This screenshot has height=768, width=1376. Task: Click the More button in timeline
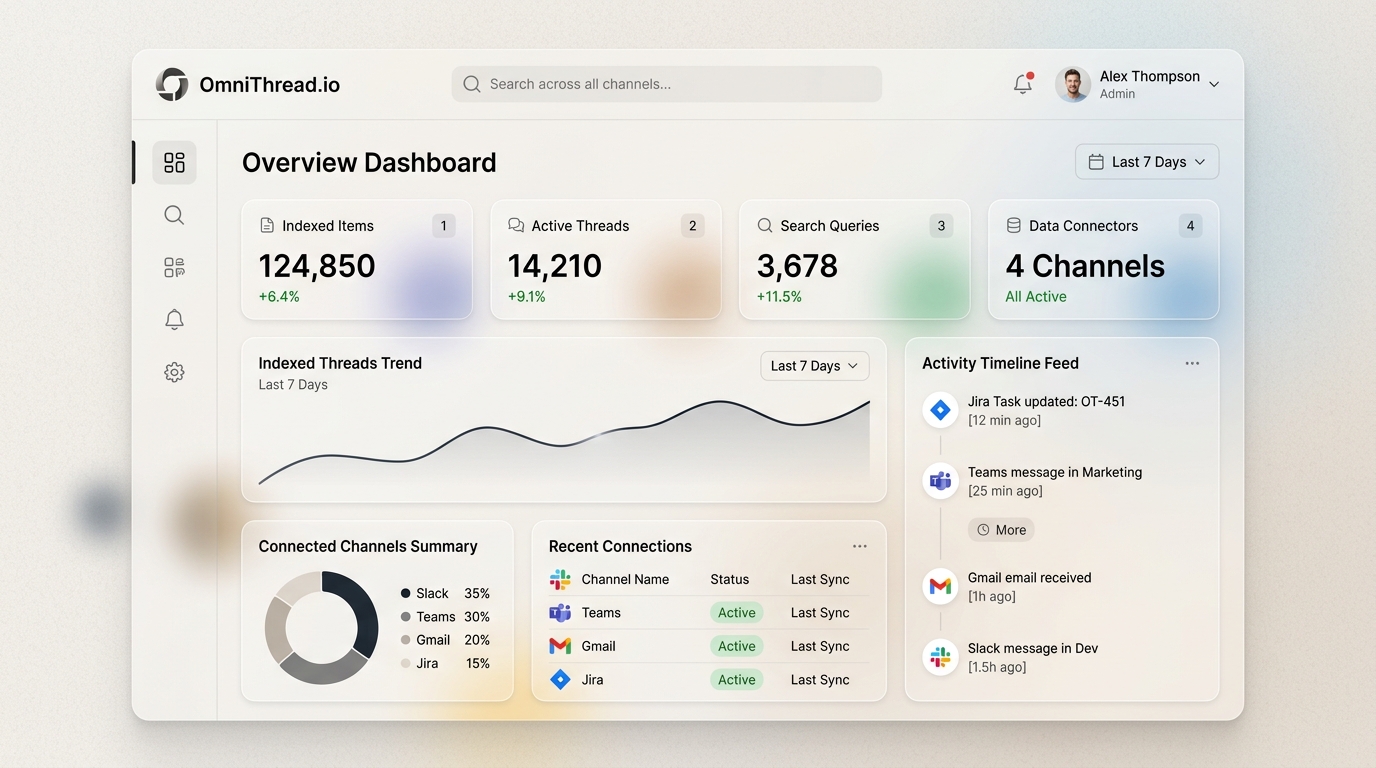[1001, 530]
